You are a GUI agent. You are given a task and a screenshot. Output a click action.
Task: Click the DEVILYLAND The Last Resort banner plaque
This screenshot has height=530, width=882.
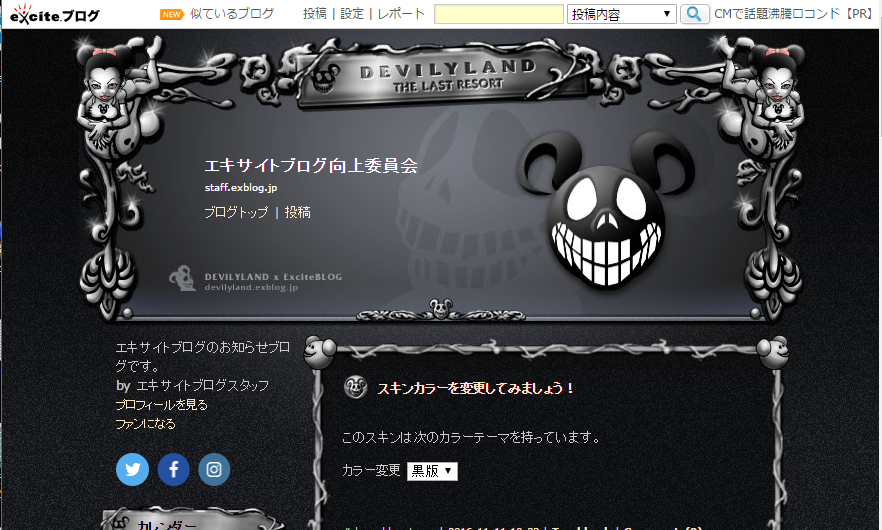click(x=443, y=77)
